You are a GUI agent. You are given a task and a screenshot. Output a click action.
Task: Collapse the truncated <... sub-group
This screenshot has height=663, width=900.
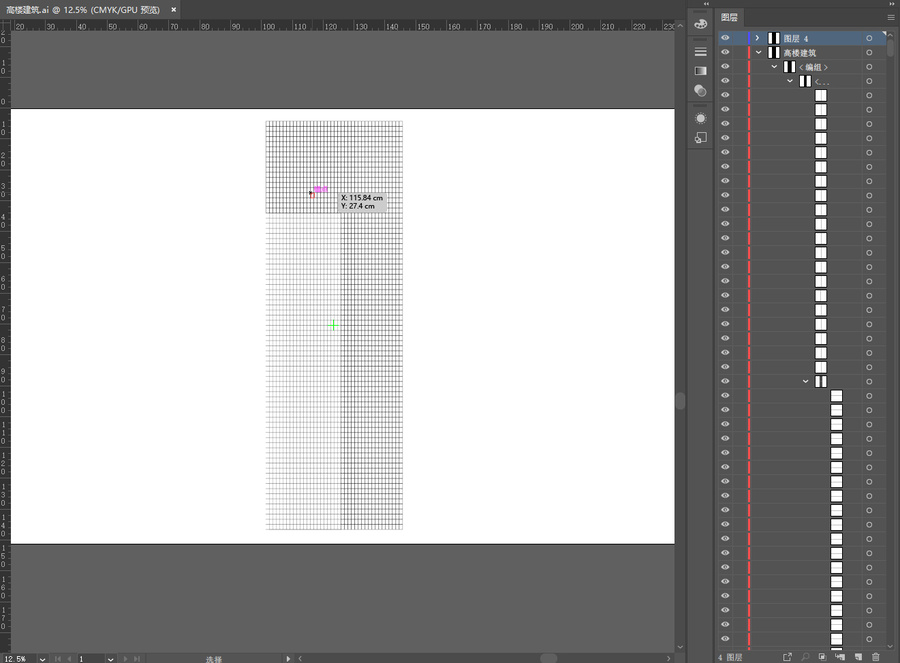pos(790,81)
